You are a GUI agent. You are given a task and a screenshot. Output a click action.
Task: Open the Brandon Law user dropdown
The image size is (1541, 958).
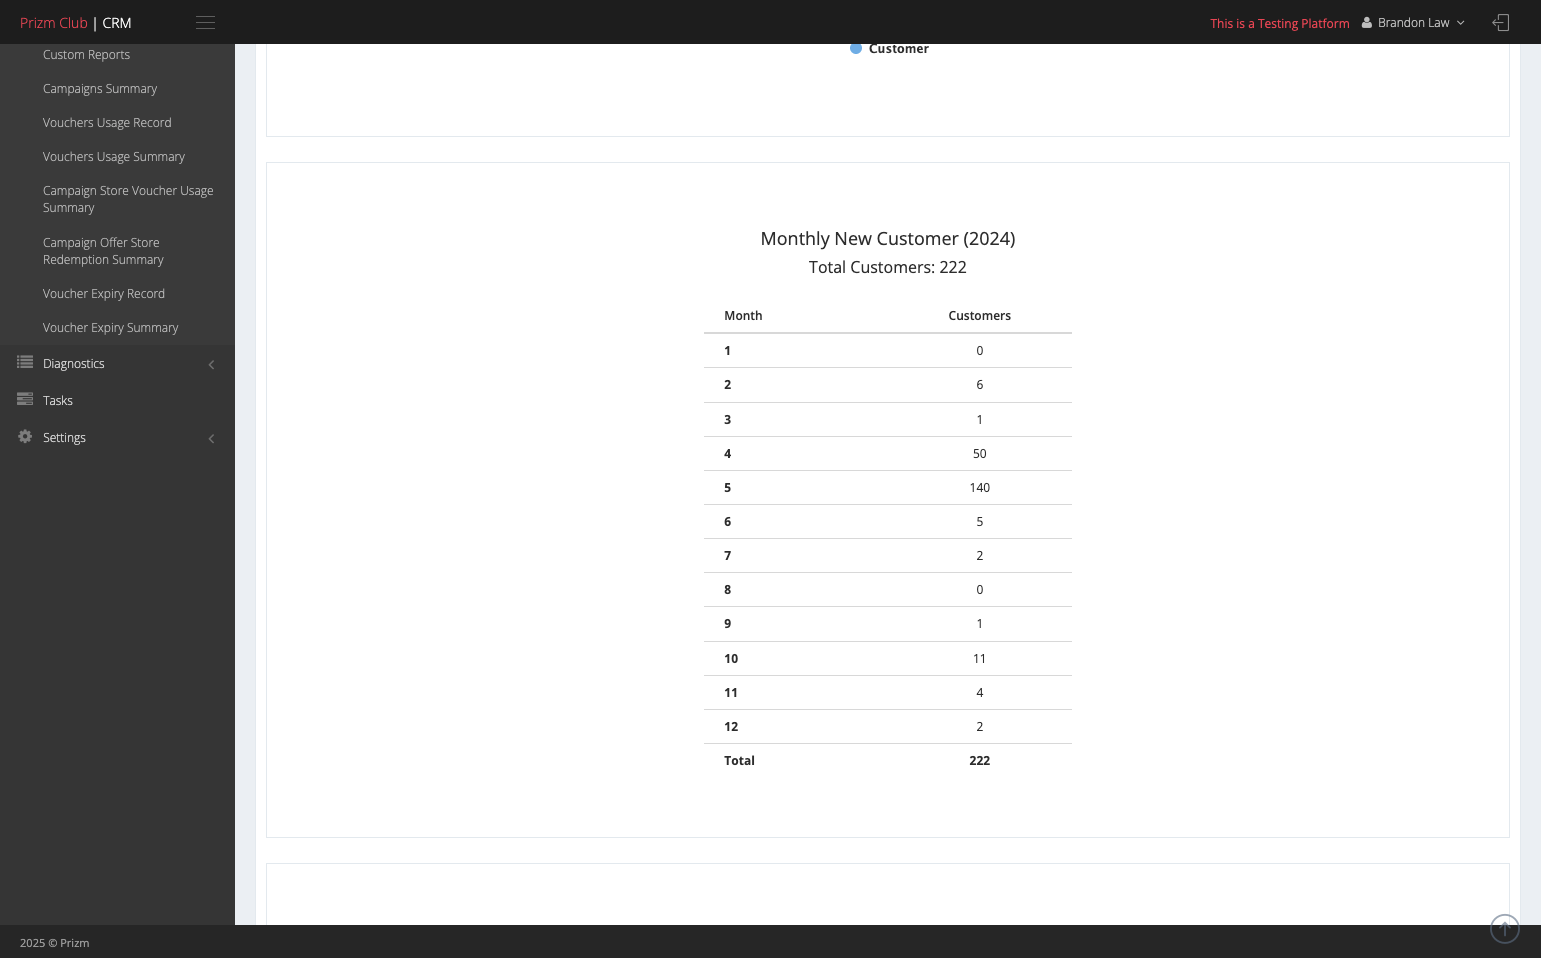click(1414, 23)
